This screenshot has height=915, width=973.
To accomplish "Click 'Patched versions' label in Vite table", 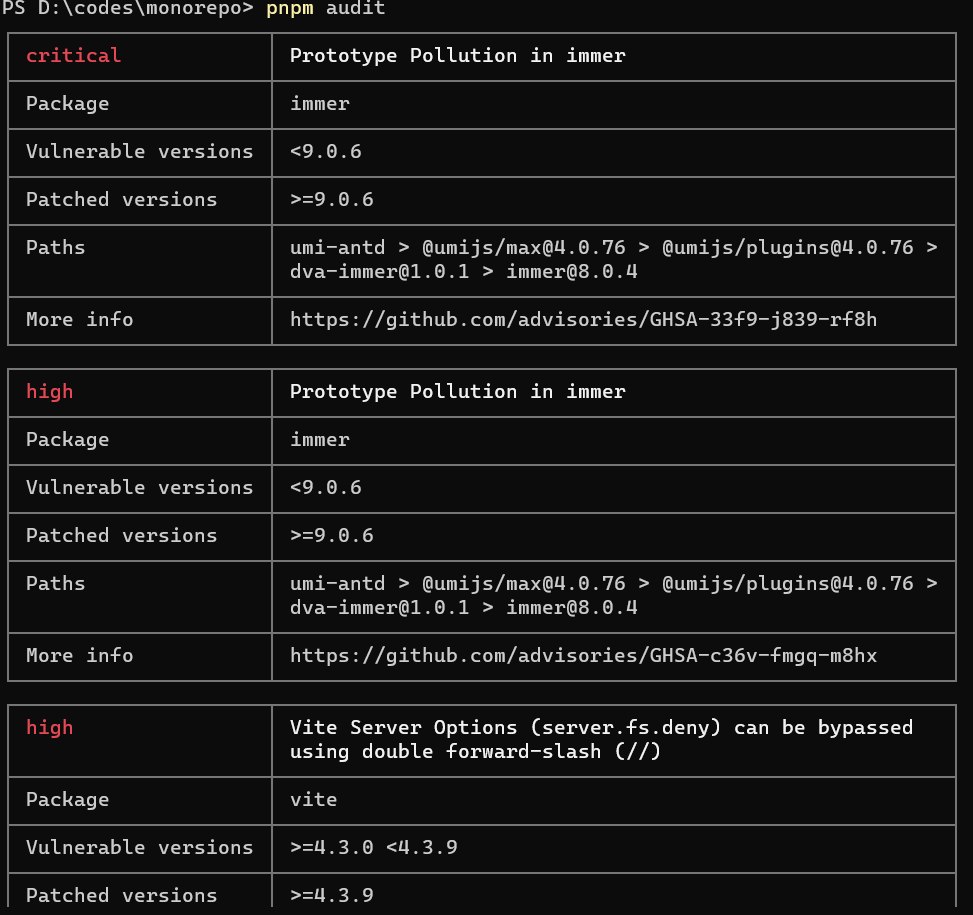I will point(122,896).
